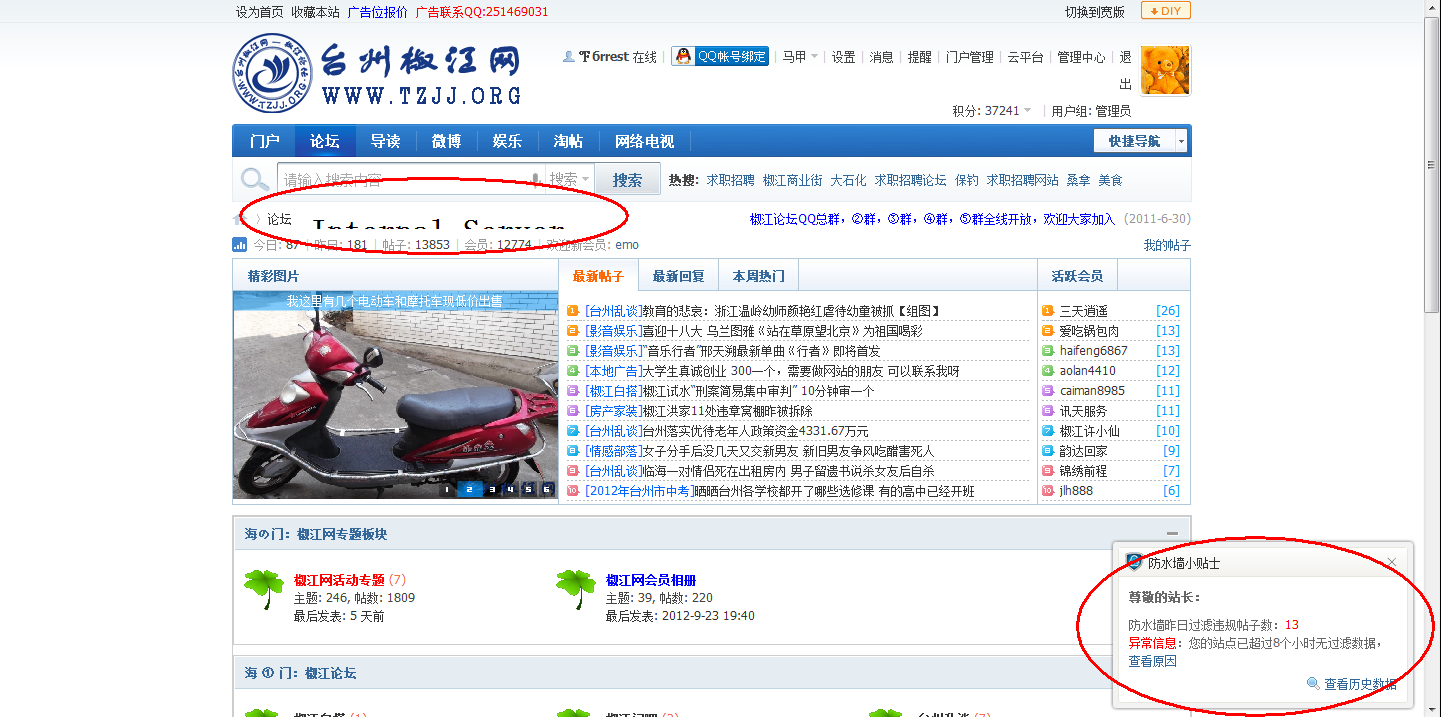Click the 椒江网会员相册 forum link

point(651,580)
